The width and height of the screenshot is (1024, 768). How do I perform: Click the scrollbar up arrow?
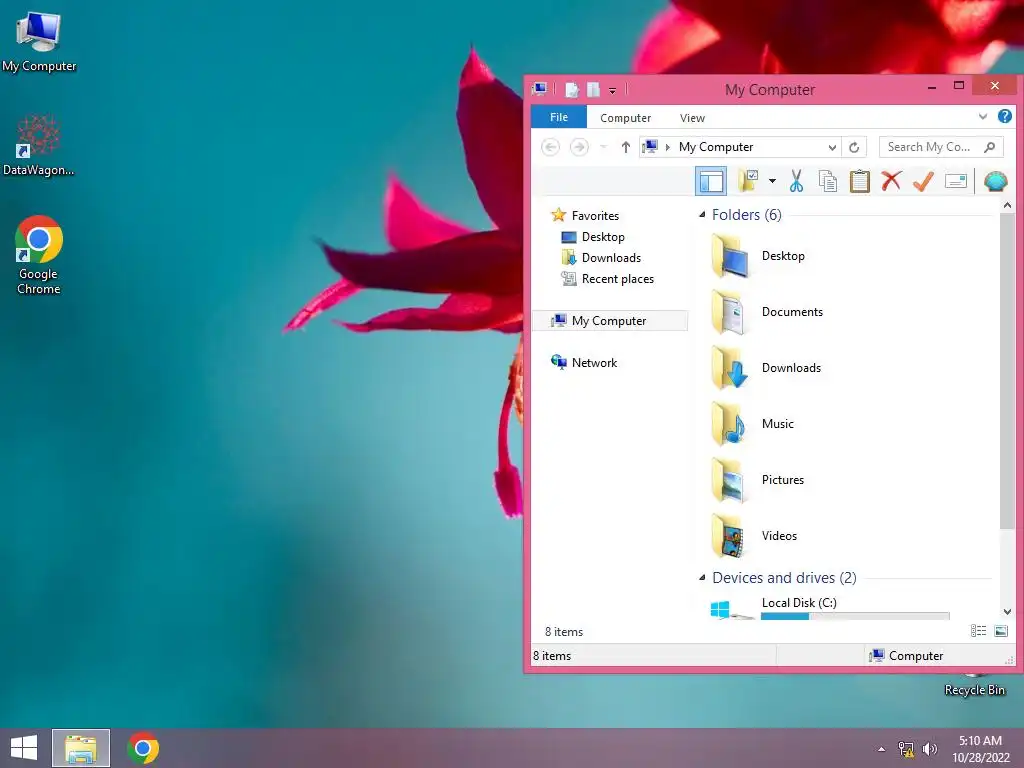[1007, 205]
